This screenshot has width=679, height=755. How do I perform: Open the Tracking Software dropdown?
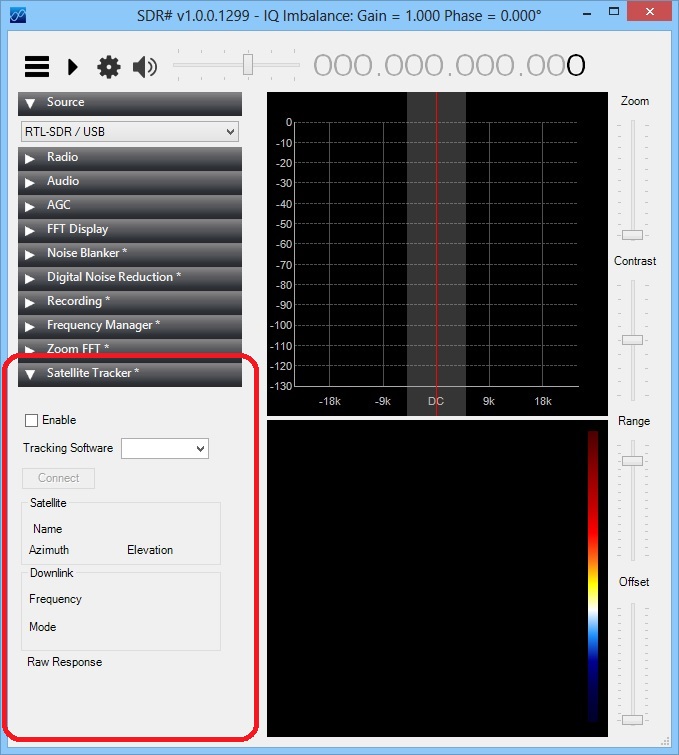[165, 449]
